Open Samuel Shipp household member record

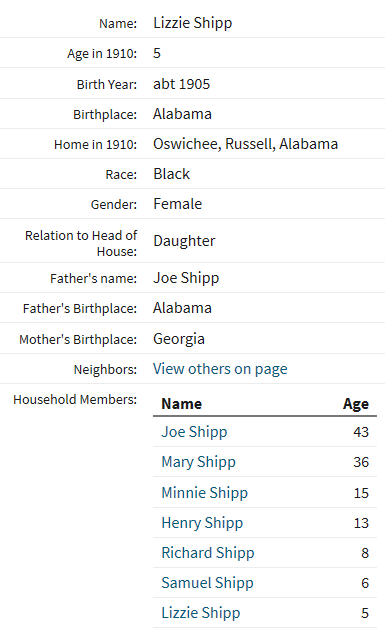pyautogui.click(x=207, y=583)
